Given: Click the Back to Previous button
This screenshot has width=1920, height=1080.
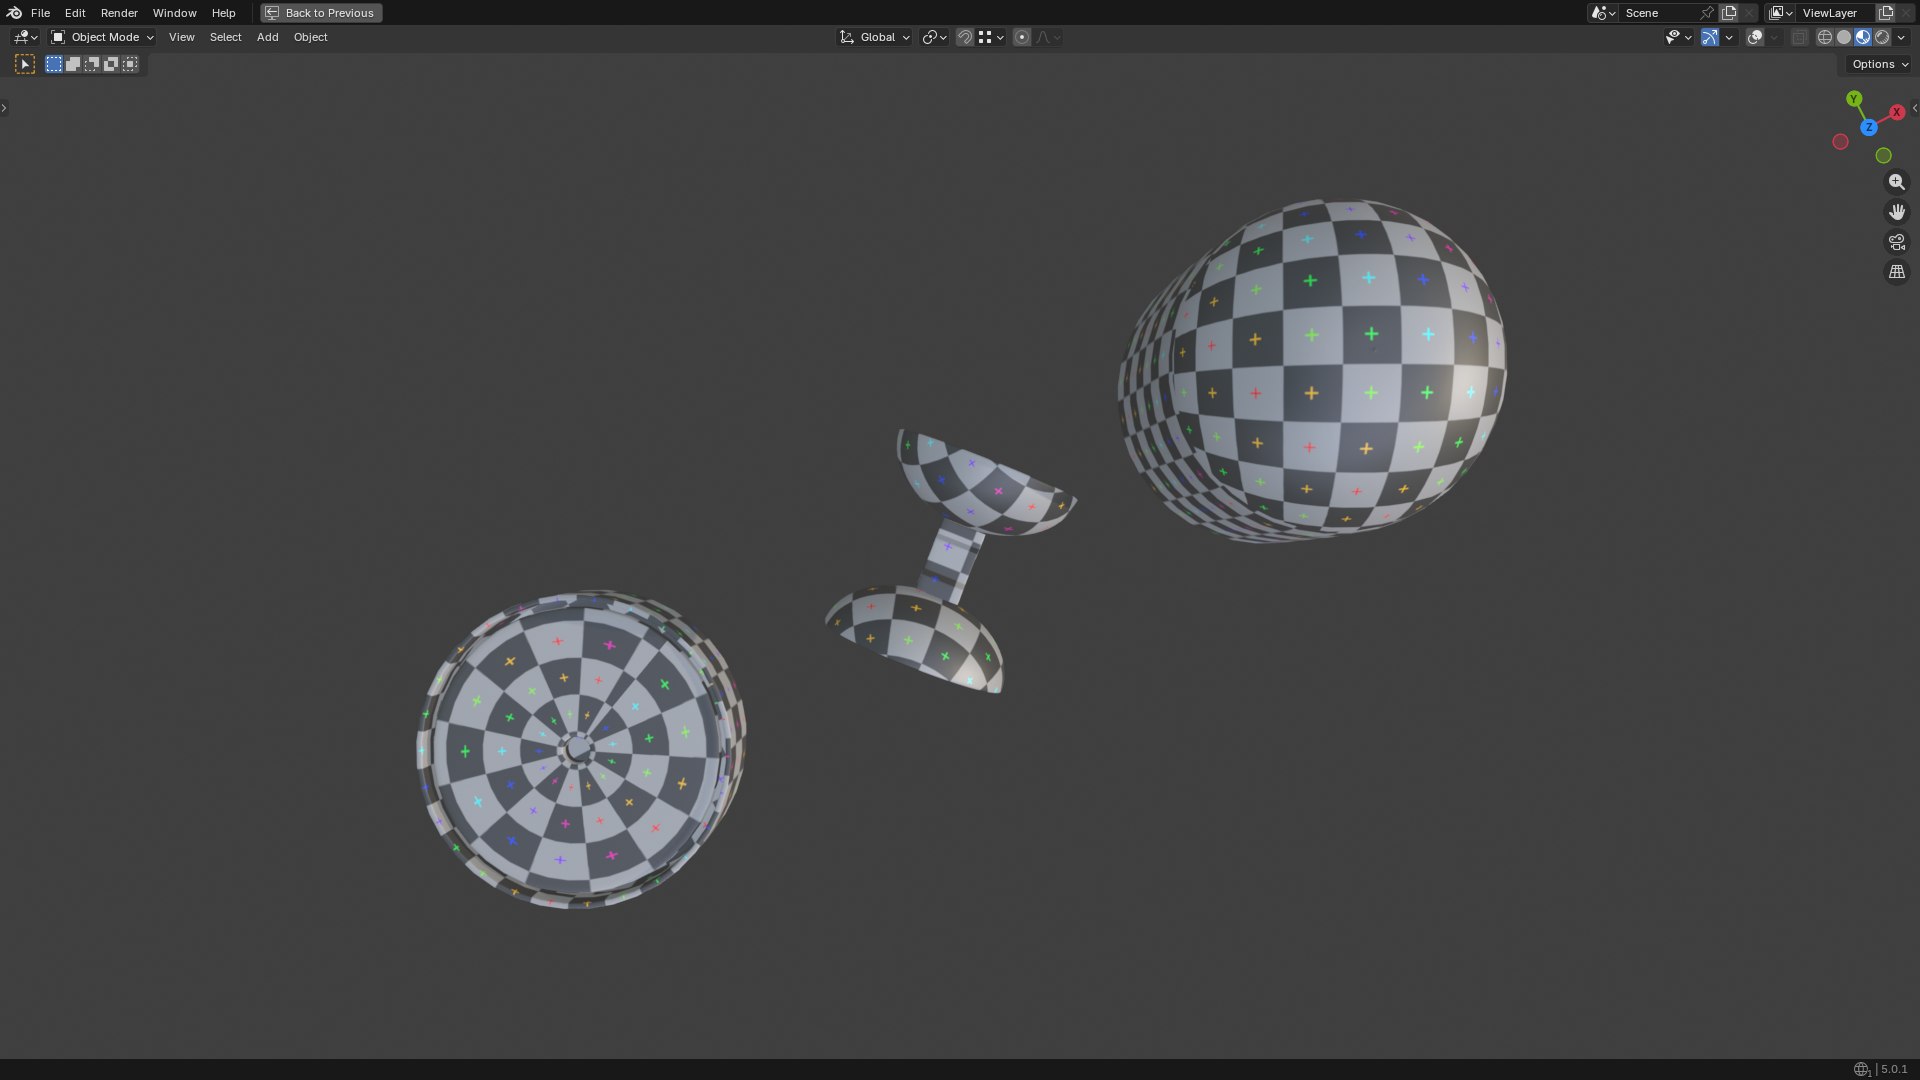Looking at the screenshot, I should point(321,13).
